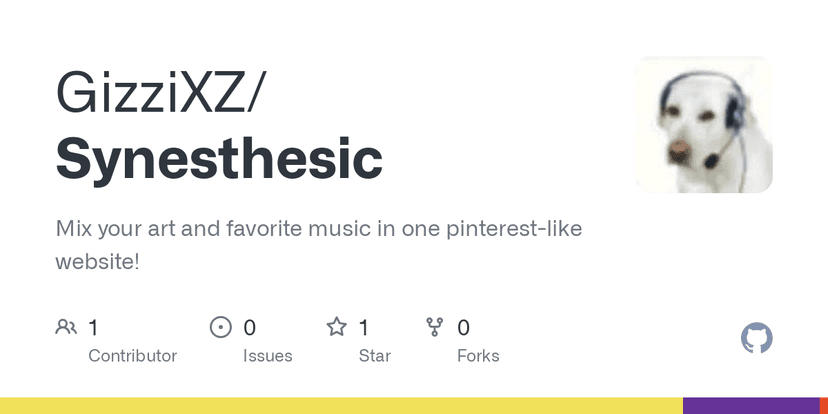
Task: Click the star outline icon
Action: 337,327
